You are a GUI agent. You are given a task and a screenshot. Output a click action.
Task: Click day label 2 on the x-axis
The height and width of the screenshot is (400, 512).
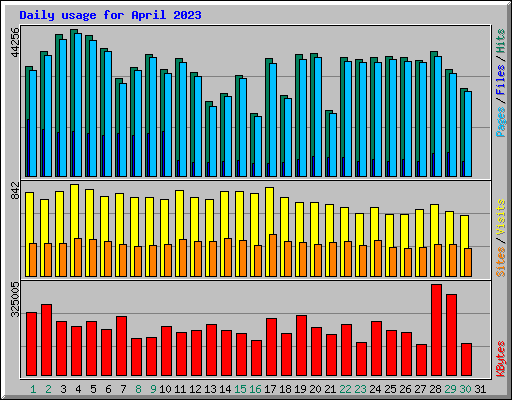pos(48,389)
